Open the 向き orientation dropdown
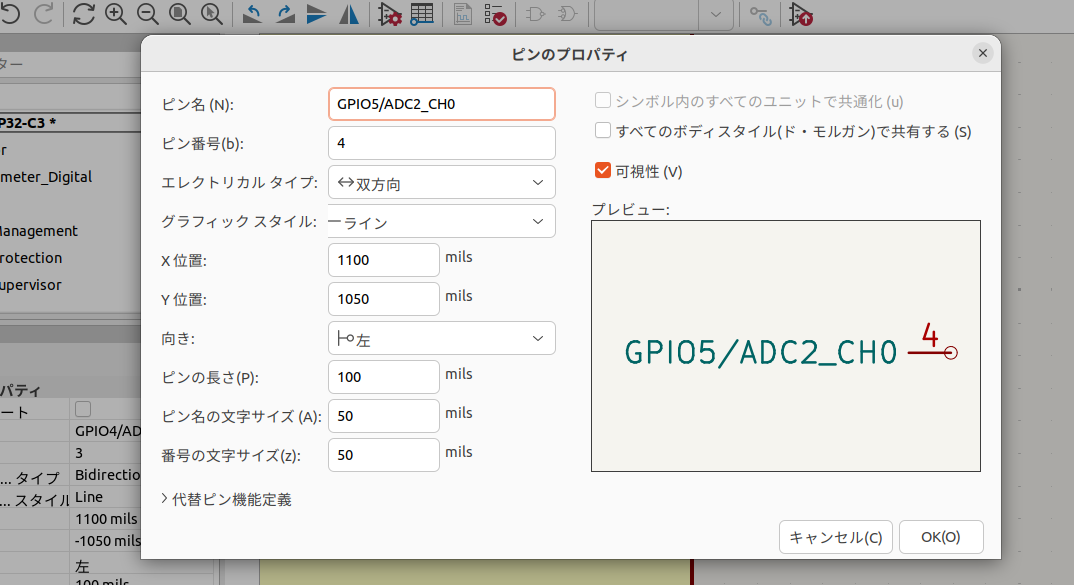1074x585 pixels. click(441, 339)
